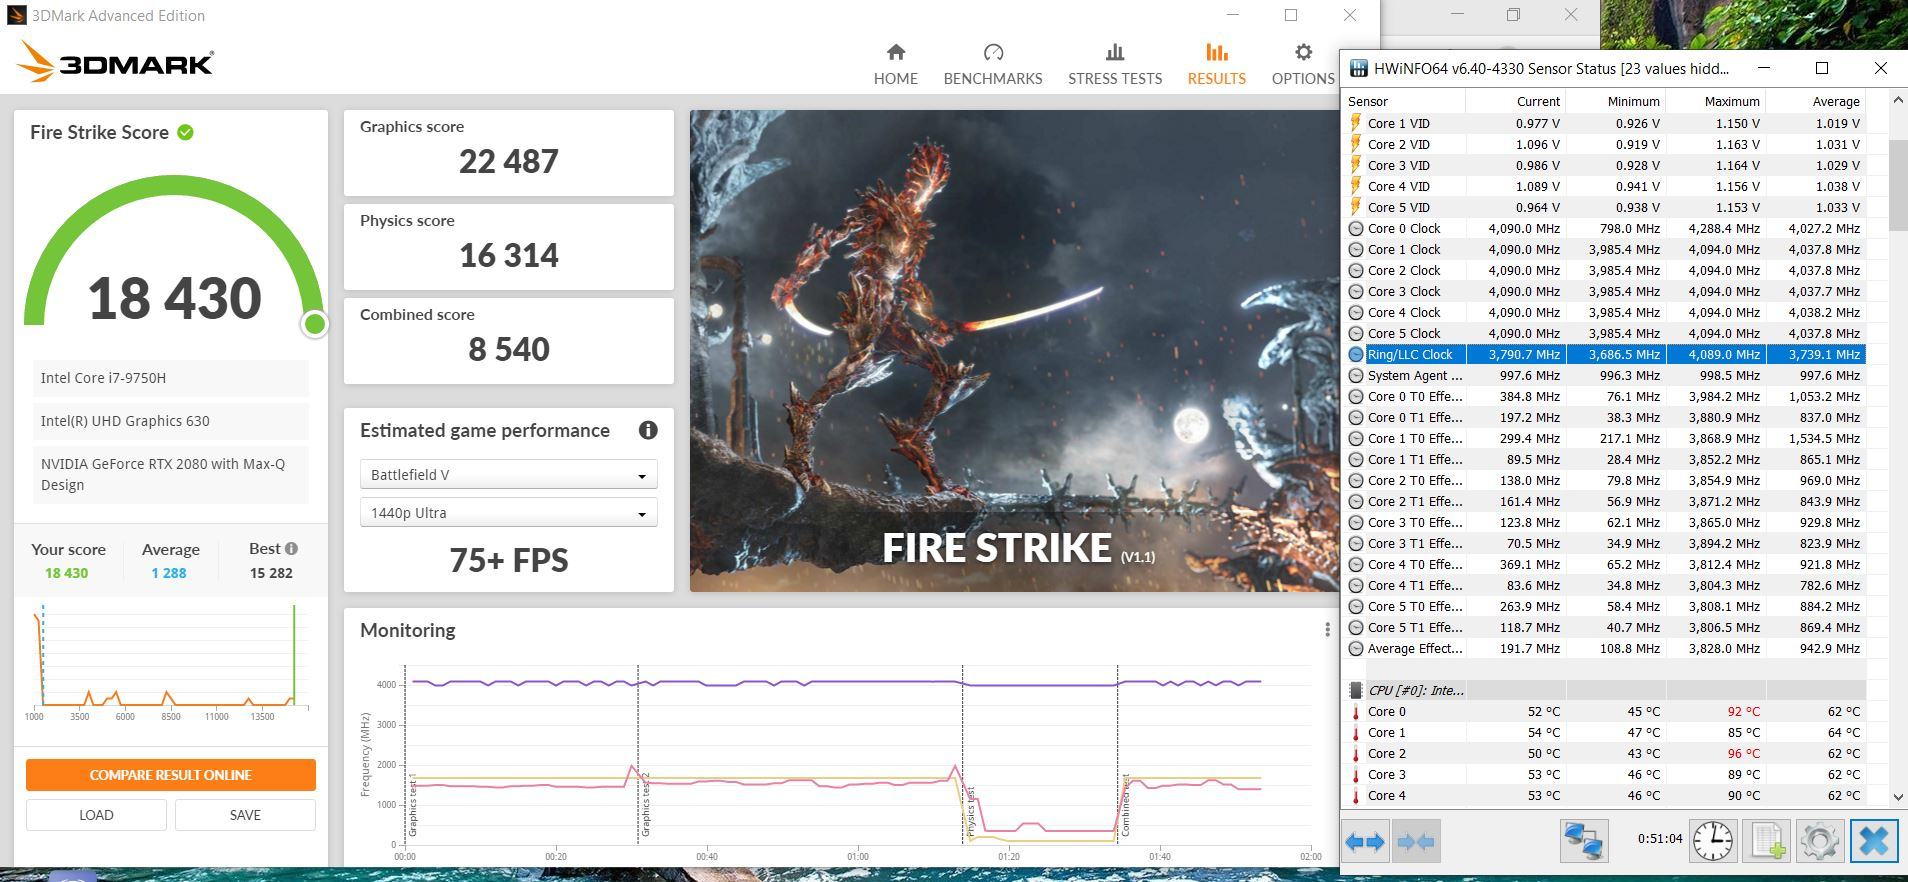Click the clock icon of Core 0 Clock row
Image resolution: width=1908 pixels, height=882 pixels.
[x=1356, y=228]
